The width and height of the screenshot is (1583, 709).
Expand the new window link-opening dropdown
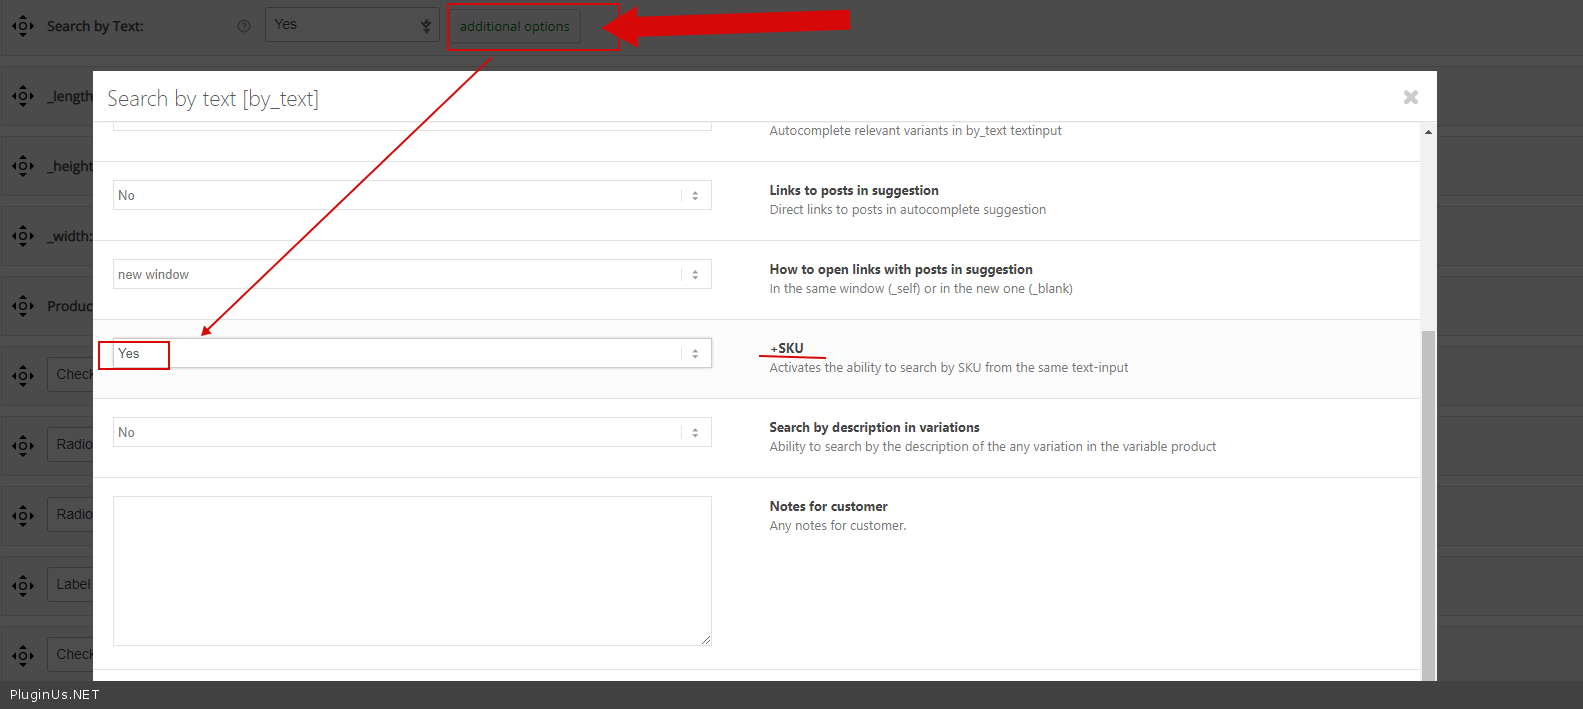pyautogui.click(x=411, y=274)
